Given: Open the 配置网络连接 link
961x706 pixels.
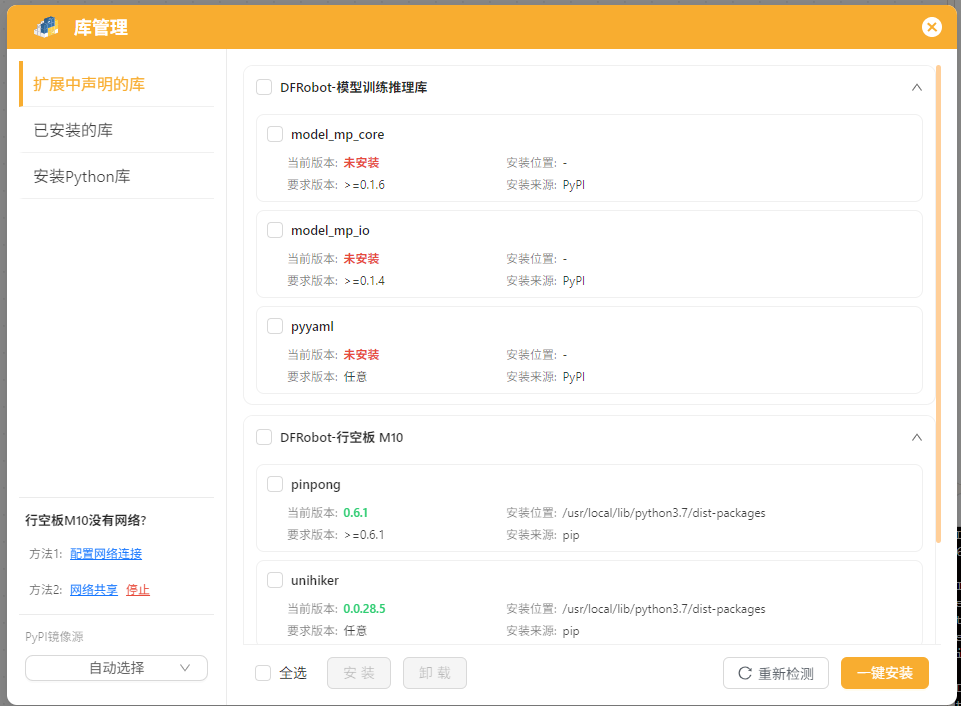Looking at the screenshot, I should (106, 554).
